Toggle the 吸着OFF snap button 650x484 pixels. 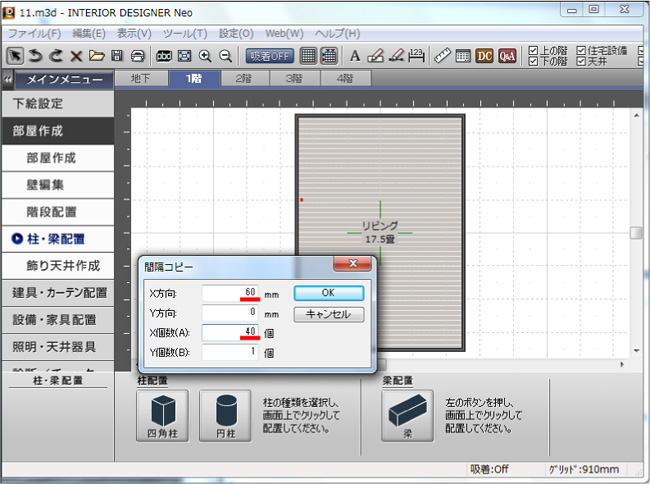tap(269, 55)
